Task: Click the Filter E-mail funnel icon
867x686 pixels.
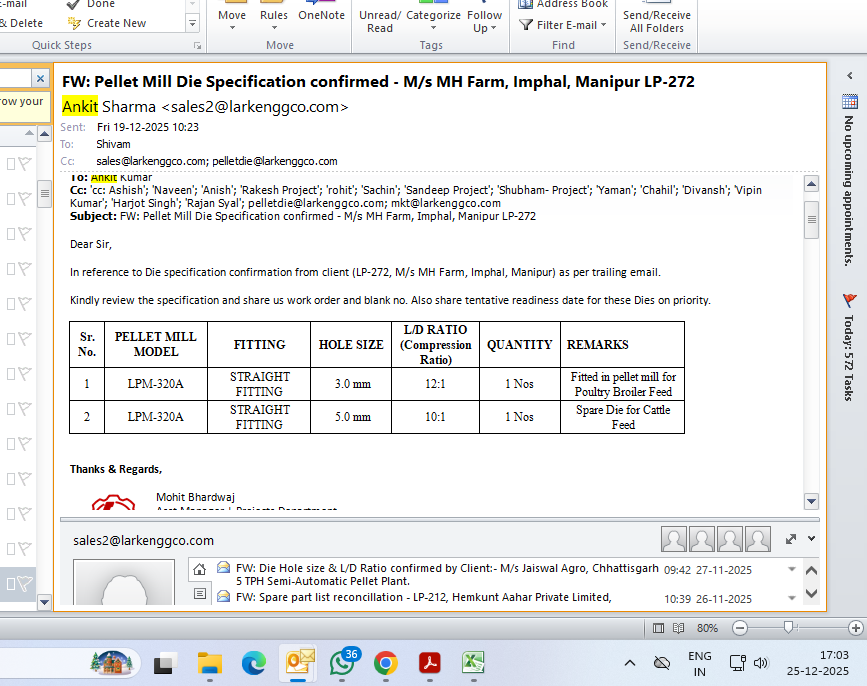Action: click(x=526, y=25)
